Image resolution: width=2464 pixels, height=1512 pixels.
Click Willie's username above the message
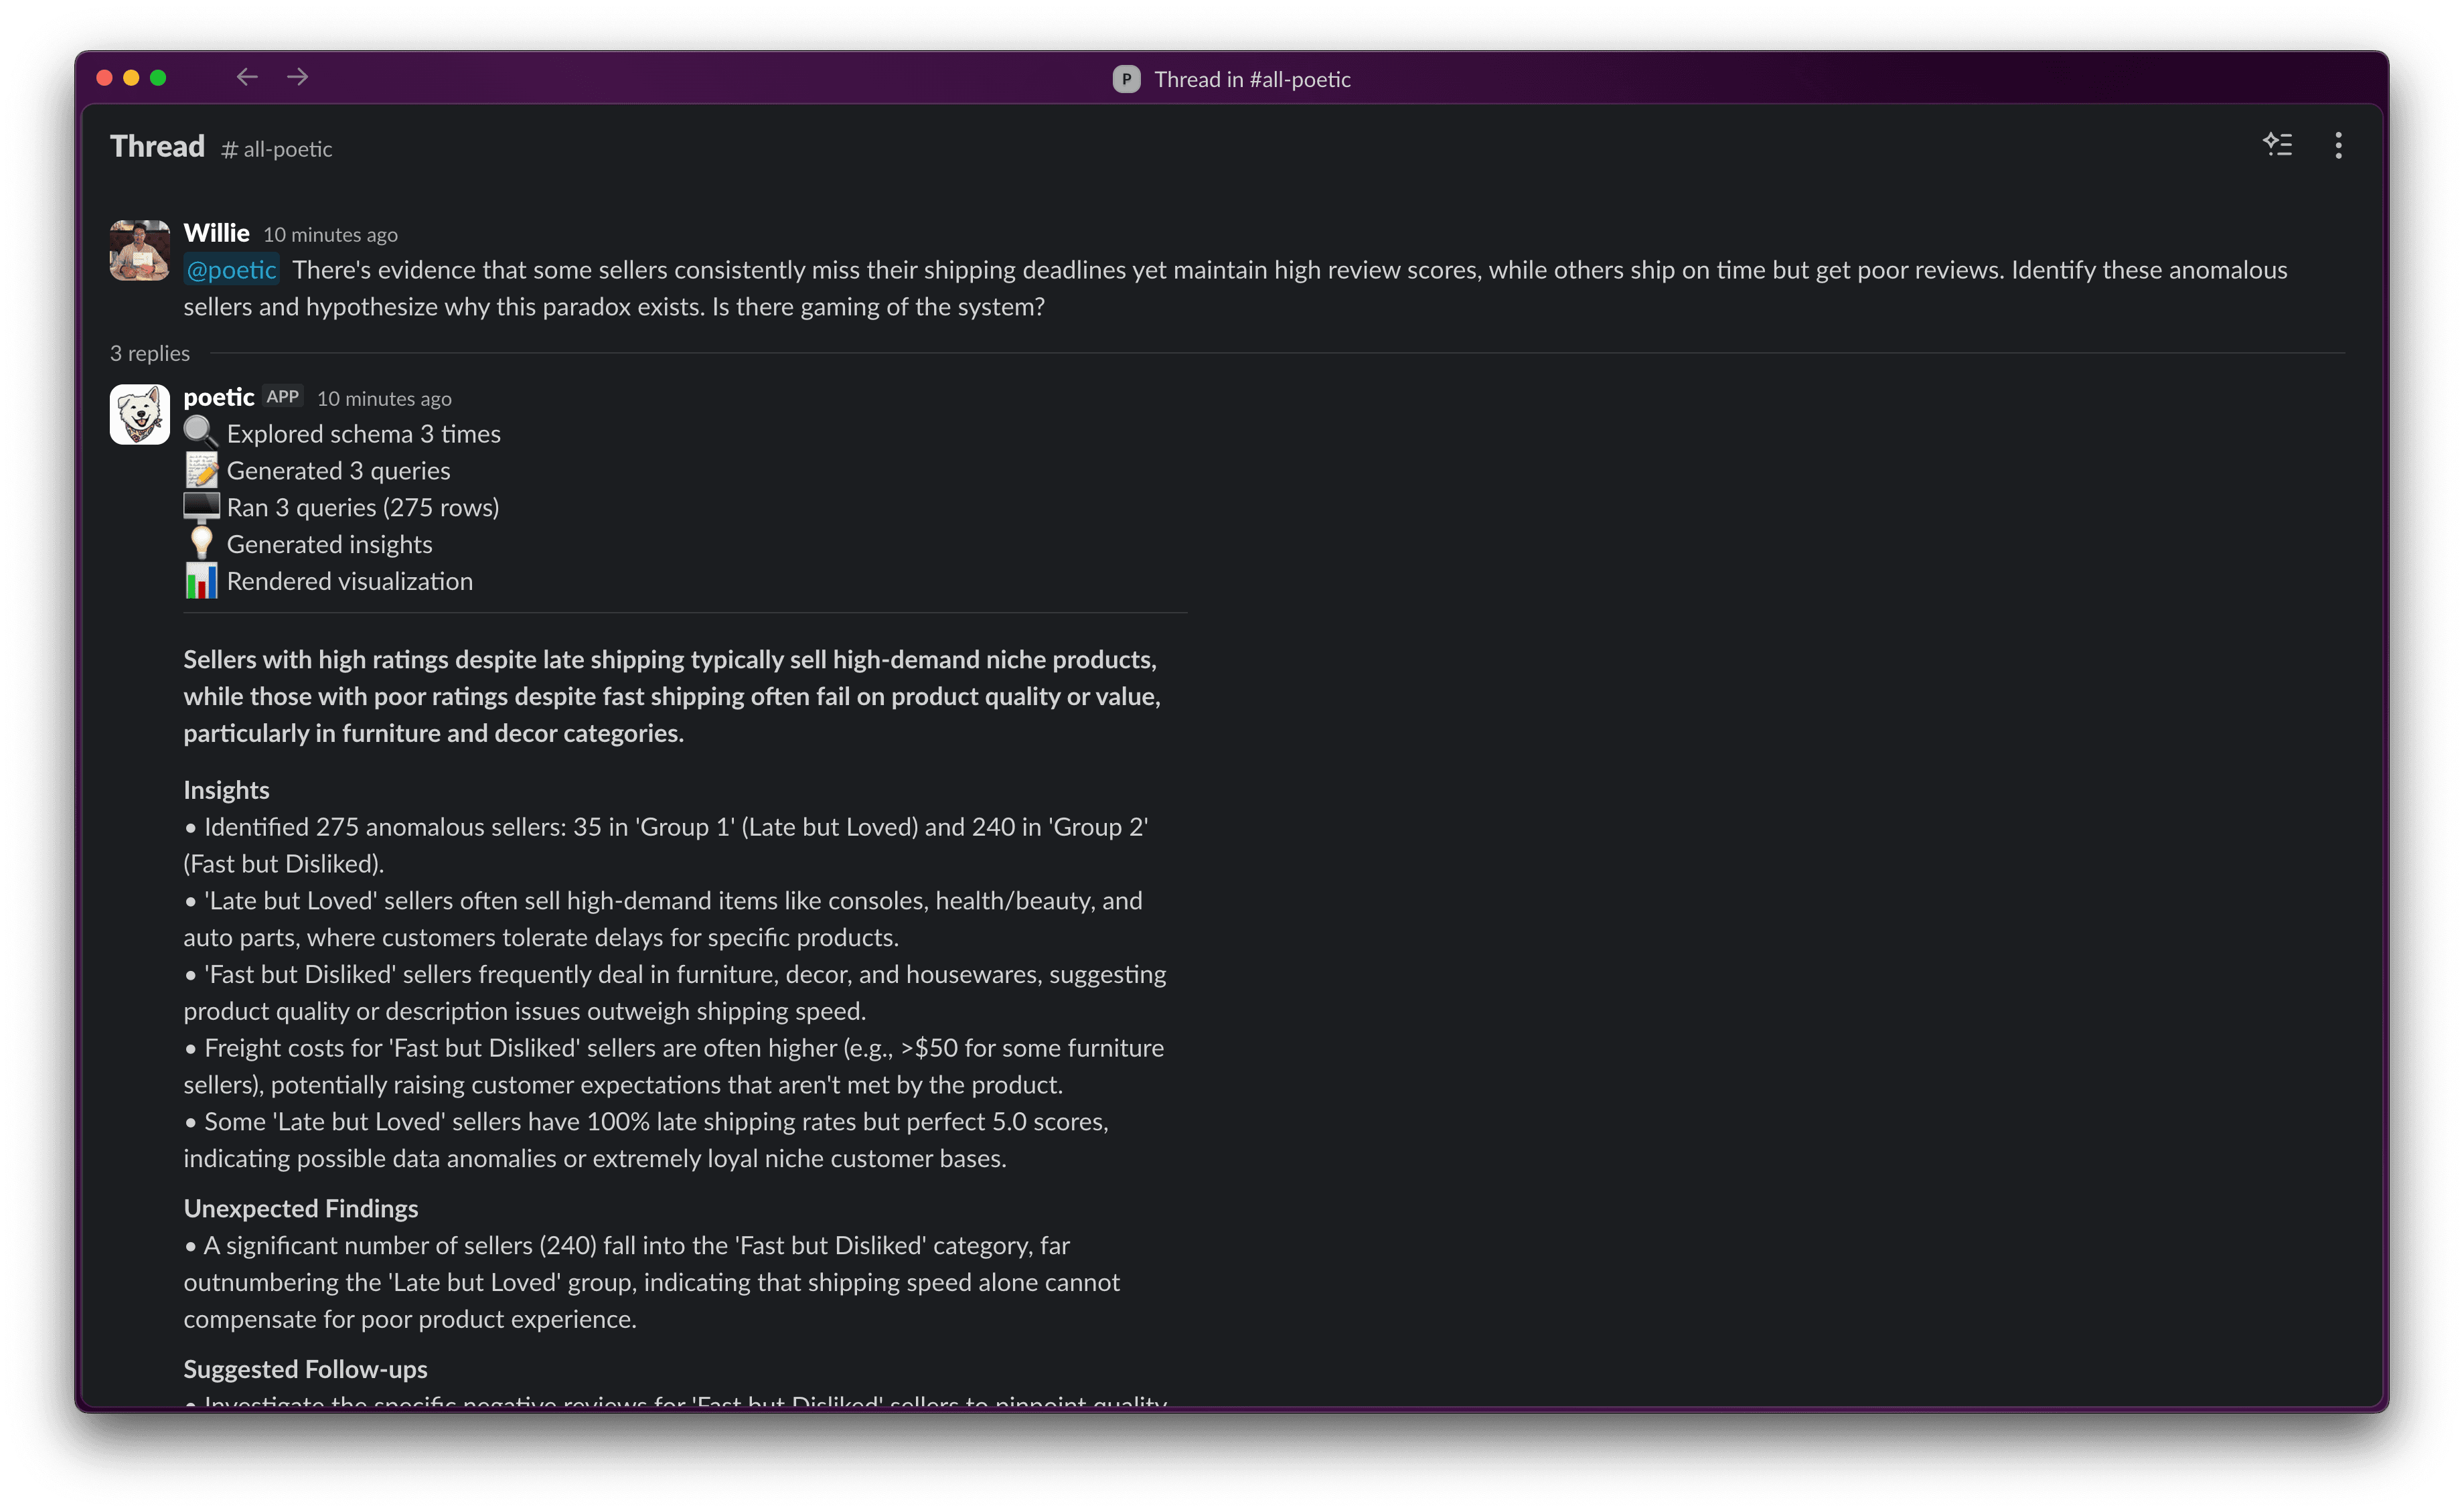click(217, 232)
